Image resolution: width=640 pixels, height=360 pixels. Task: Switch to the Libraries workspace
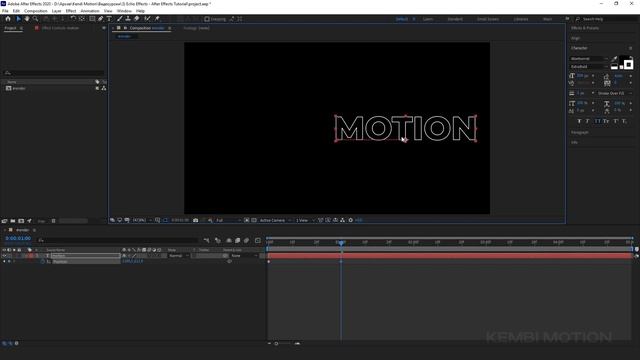pos(521,19)
